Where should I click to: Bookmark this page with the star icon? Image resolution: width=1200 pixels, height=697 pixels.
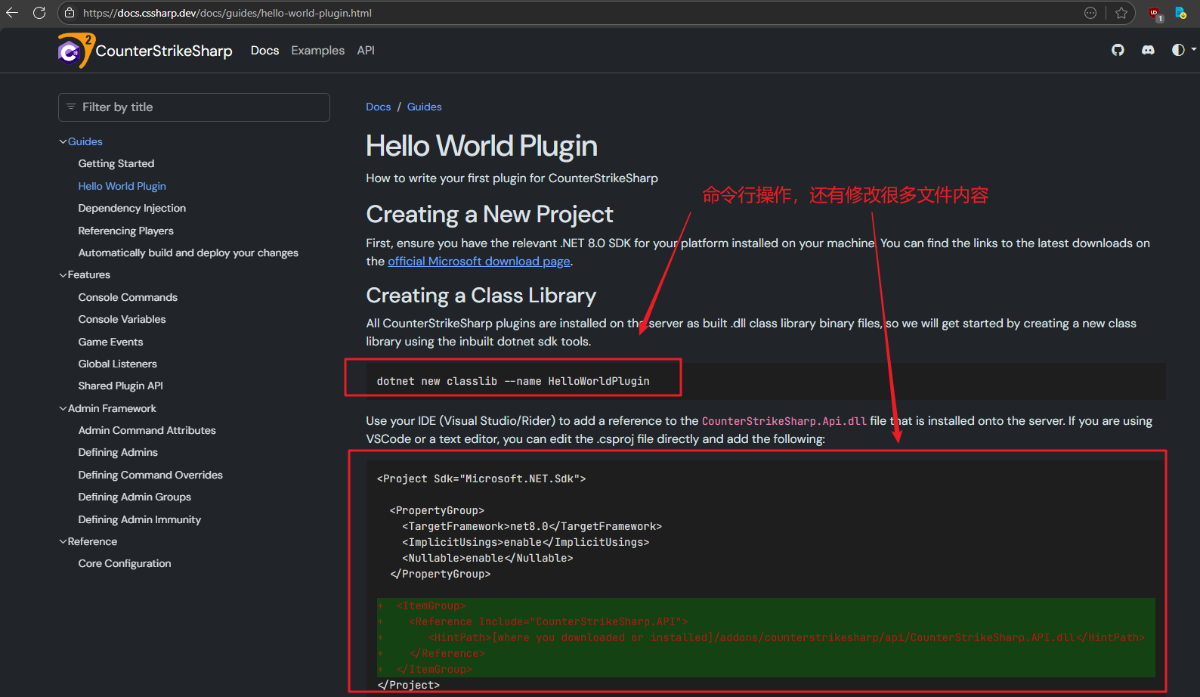click(x=1121, y=13)
